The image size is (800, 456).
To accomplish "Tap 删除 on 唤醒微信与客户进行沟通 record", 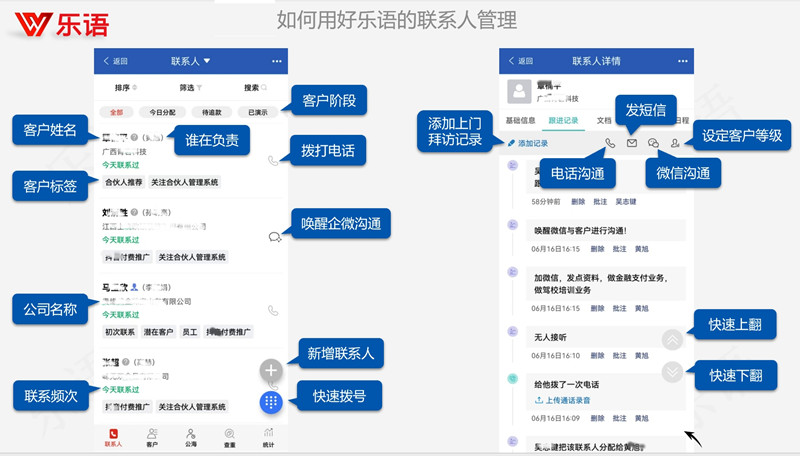I will 597,249.
